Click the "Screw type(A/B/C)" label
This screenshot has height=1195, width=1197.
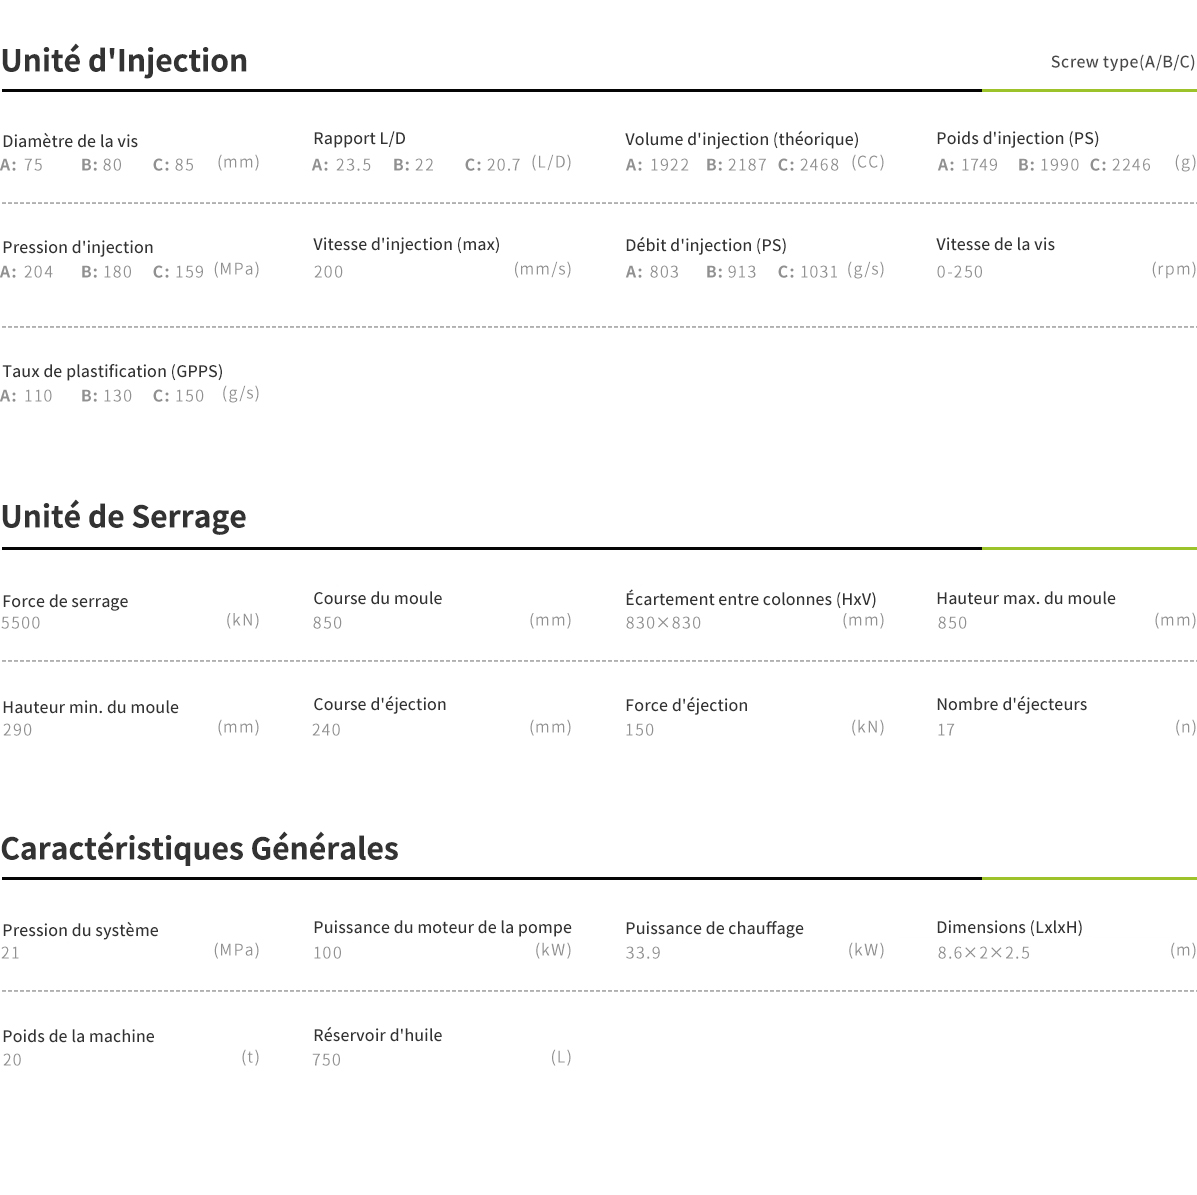(1122, 62)
